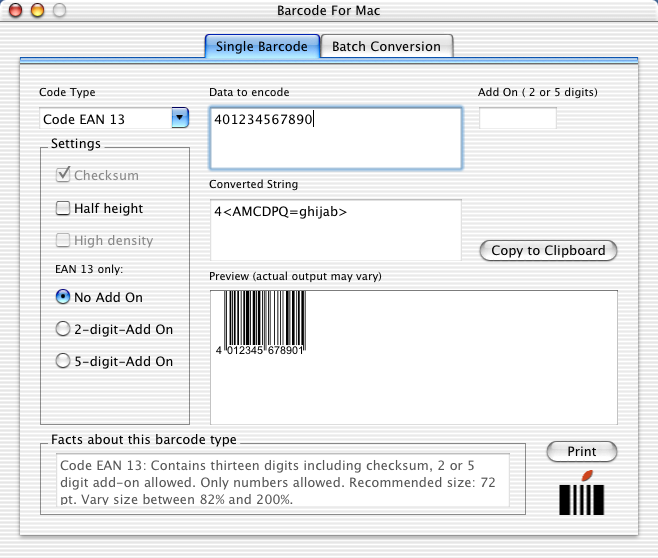Image resolution: width=658 pixels, height=558 pixels.
Task: Switch to the Single Barcode tab
Action: (x=262, y=46)
